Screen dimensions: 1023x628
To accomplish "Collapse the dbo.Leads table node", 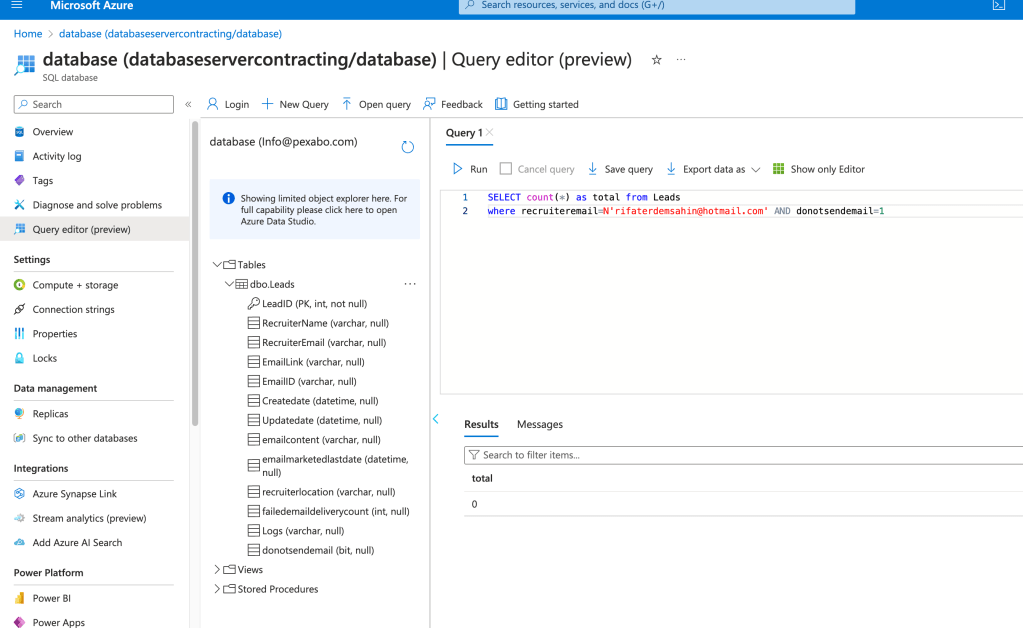I will tap(229, 284).
